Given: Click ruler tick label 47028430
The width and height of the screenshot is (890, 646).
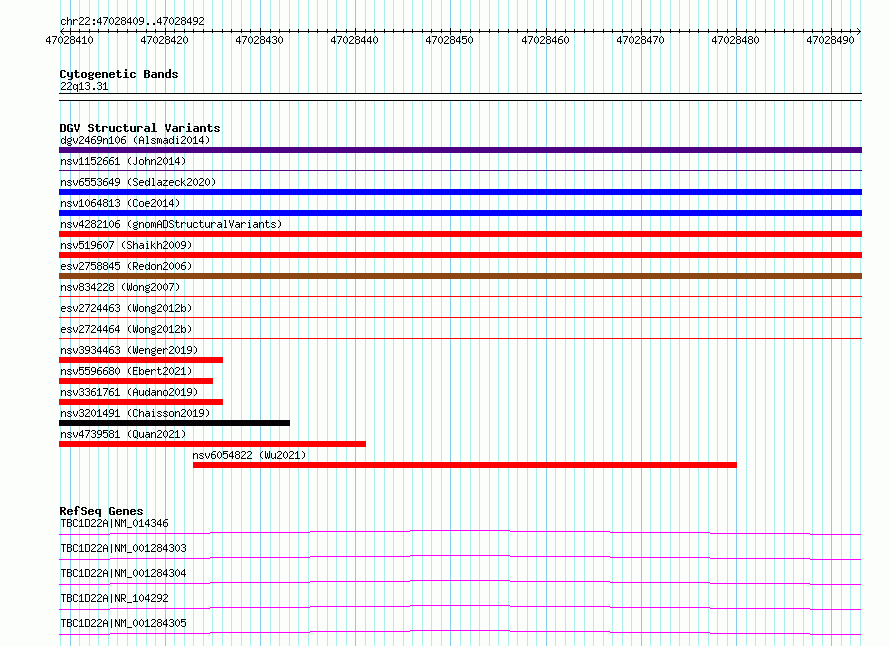Looking at the screenshot, I should (259, 40).
